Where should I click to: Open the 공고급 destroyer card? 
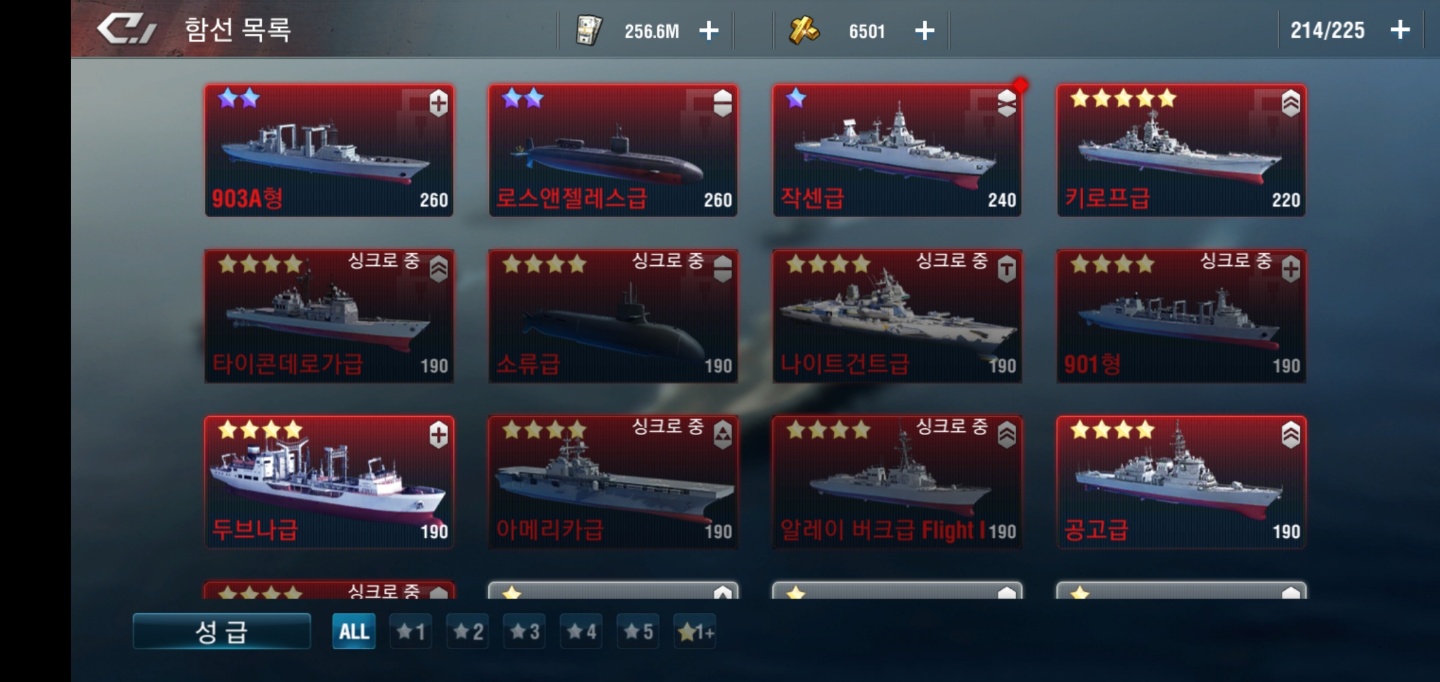tap(1181, 482)
